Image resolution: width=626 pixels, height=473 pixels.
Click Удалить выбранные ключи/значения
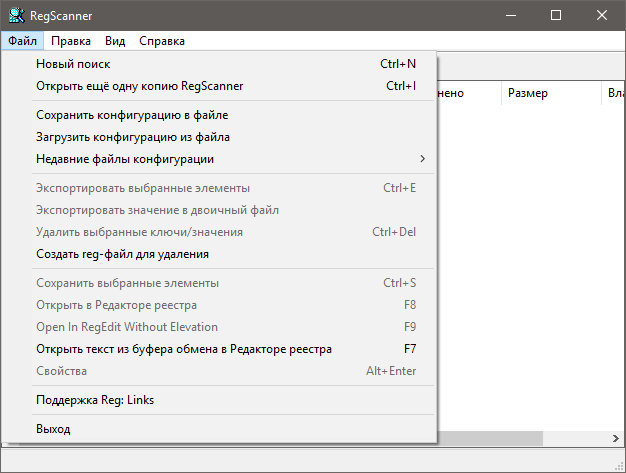point(219,232)
